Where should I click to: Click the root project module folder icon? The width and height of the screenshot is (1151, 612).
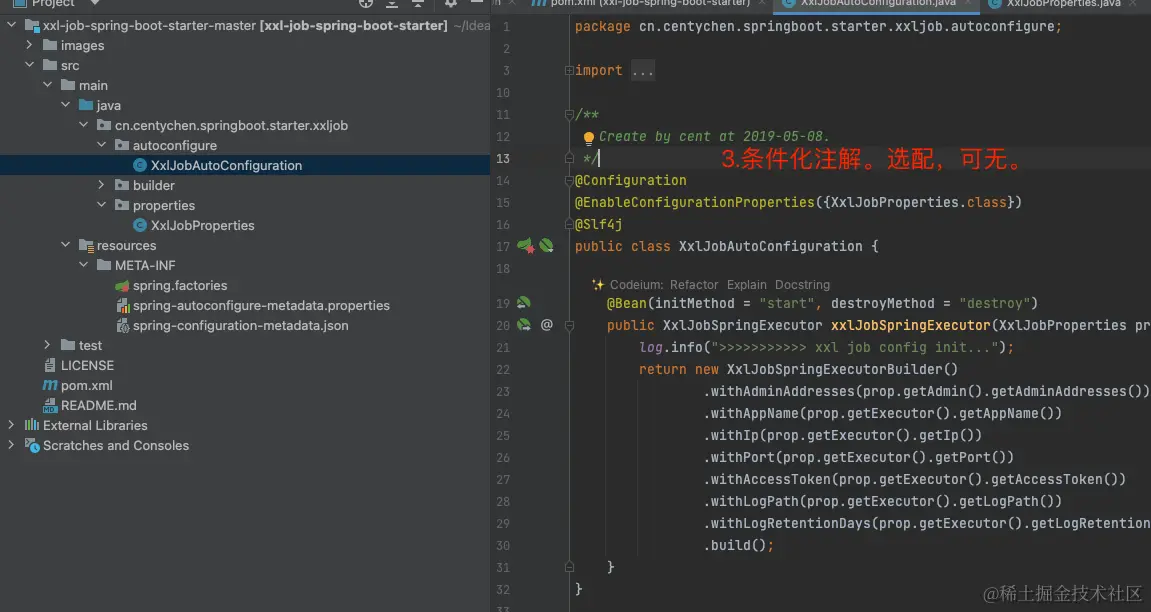[x=32, y=26]
